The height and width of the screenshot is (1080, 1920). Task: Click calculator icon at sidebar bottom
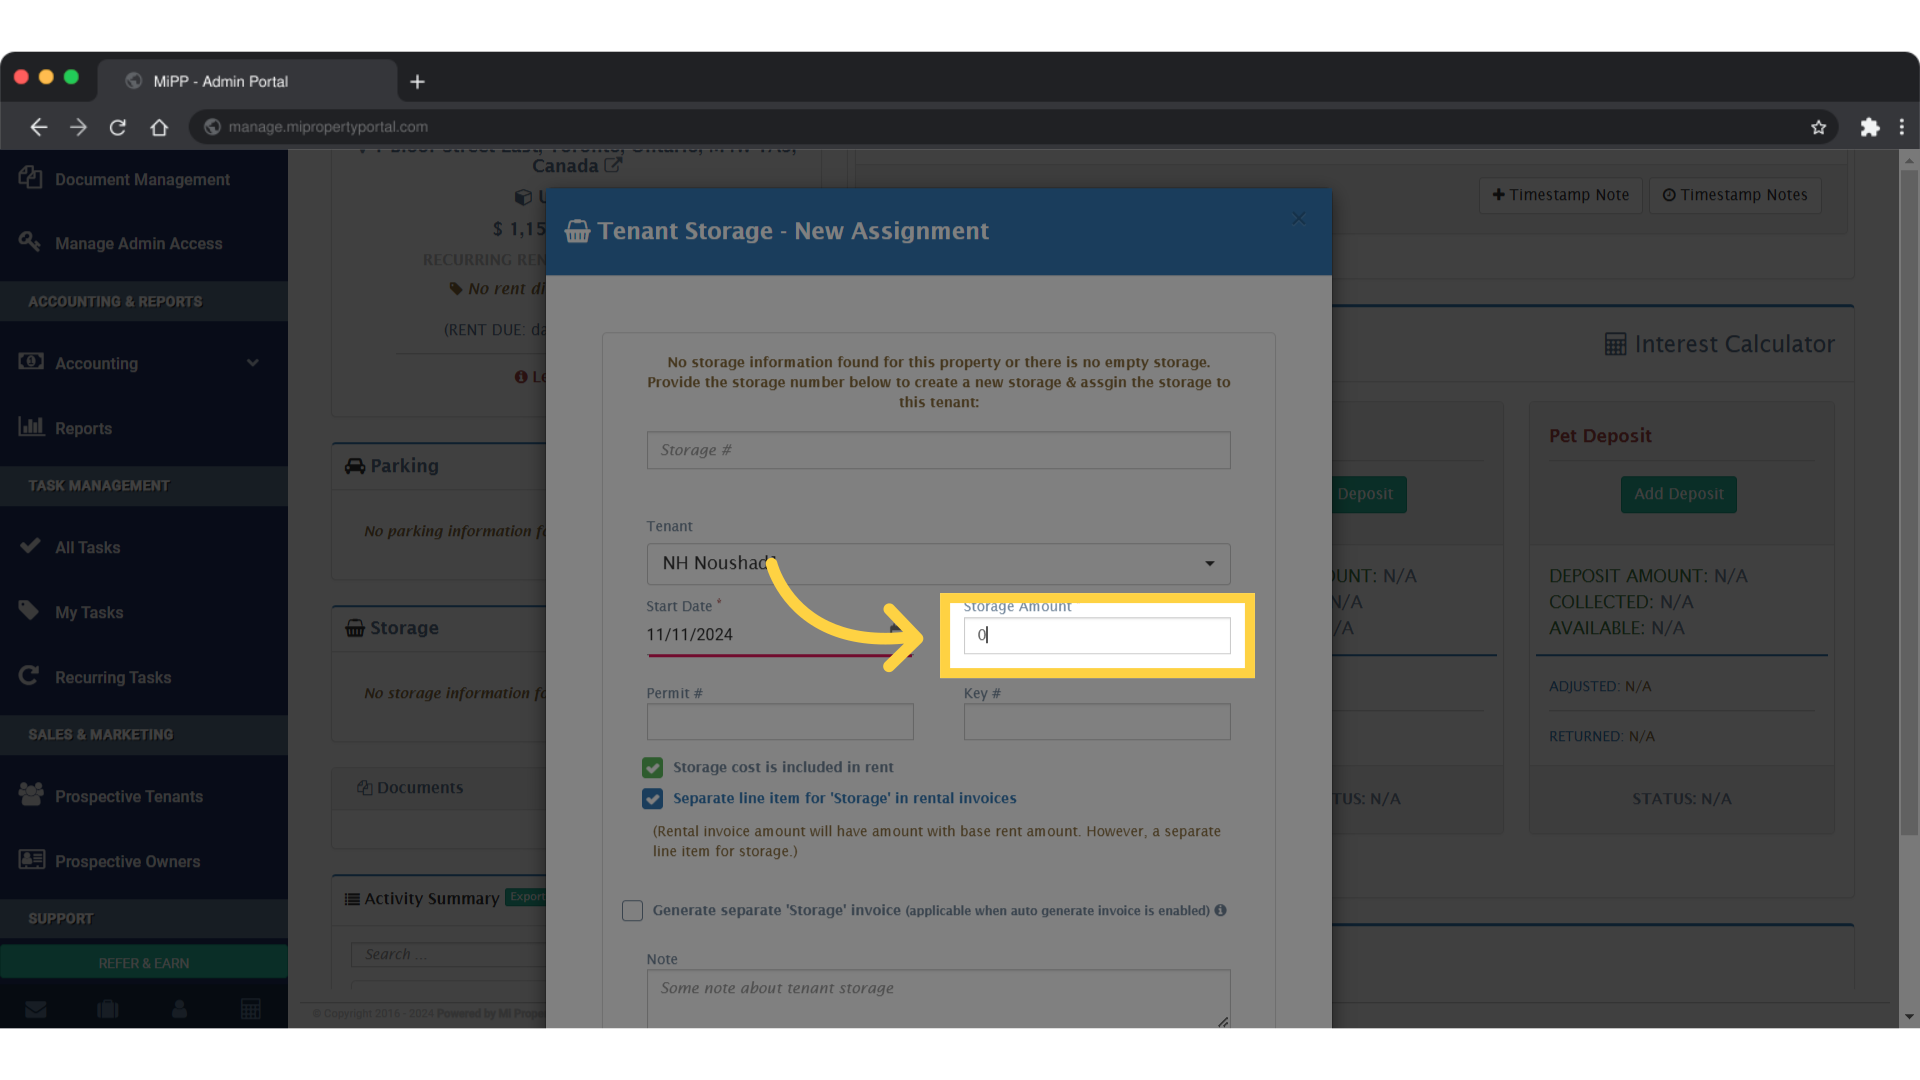(x=251, y=1009)
